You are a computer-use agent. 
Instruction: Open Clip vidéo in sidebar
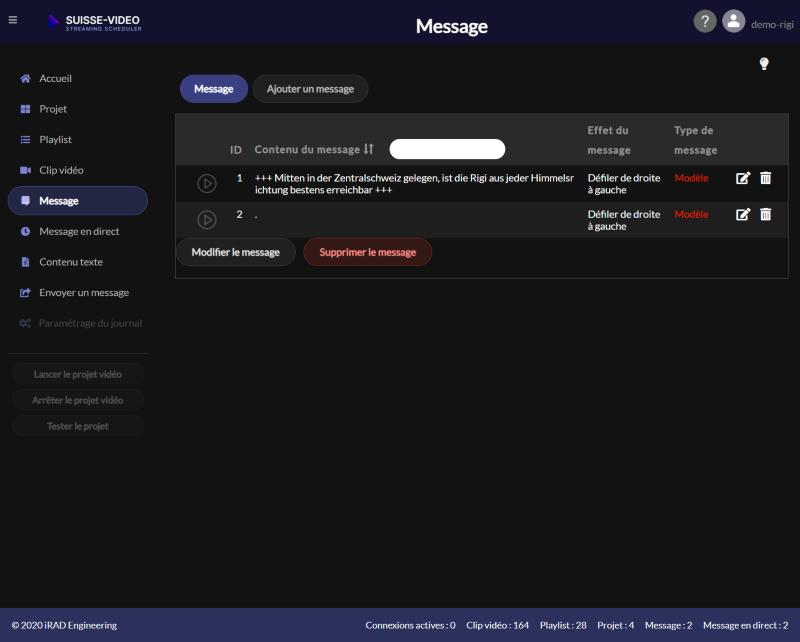click(78, 170)
